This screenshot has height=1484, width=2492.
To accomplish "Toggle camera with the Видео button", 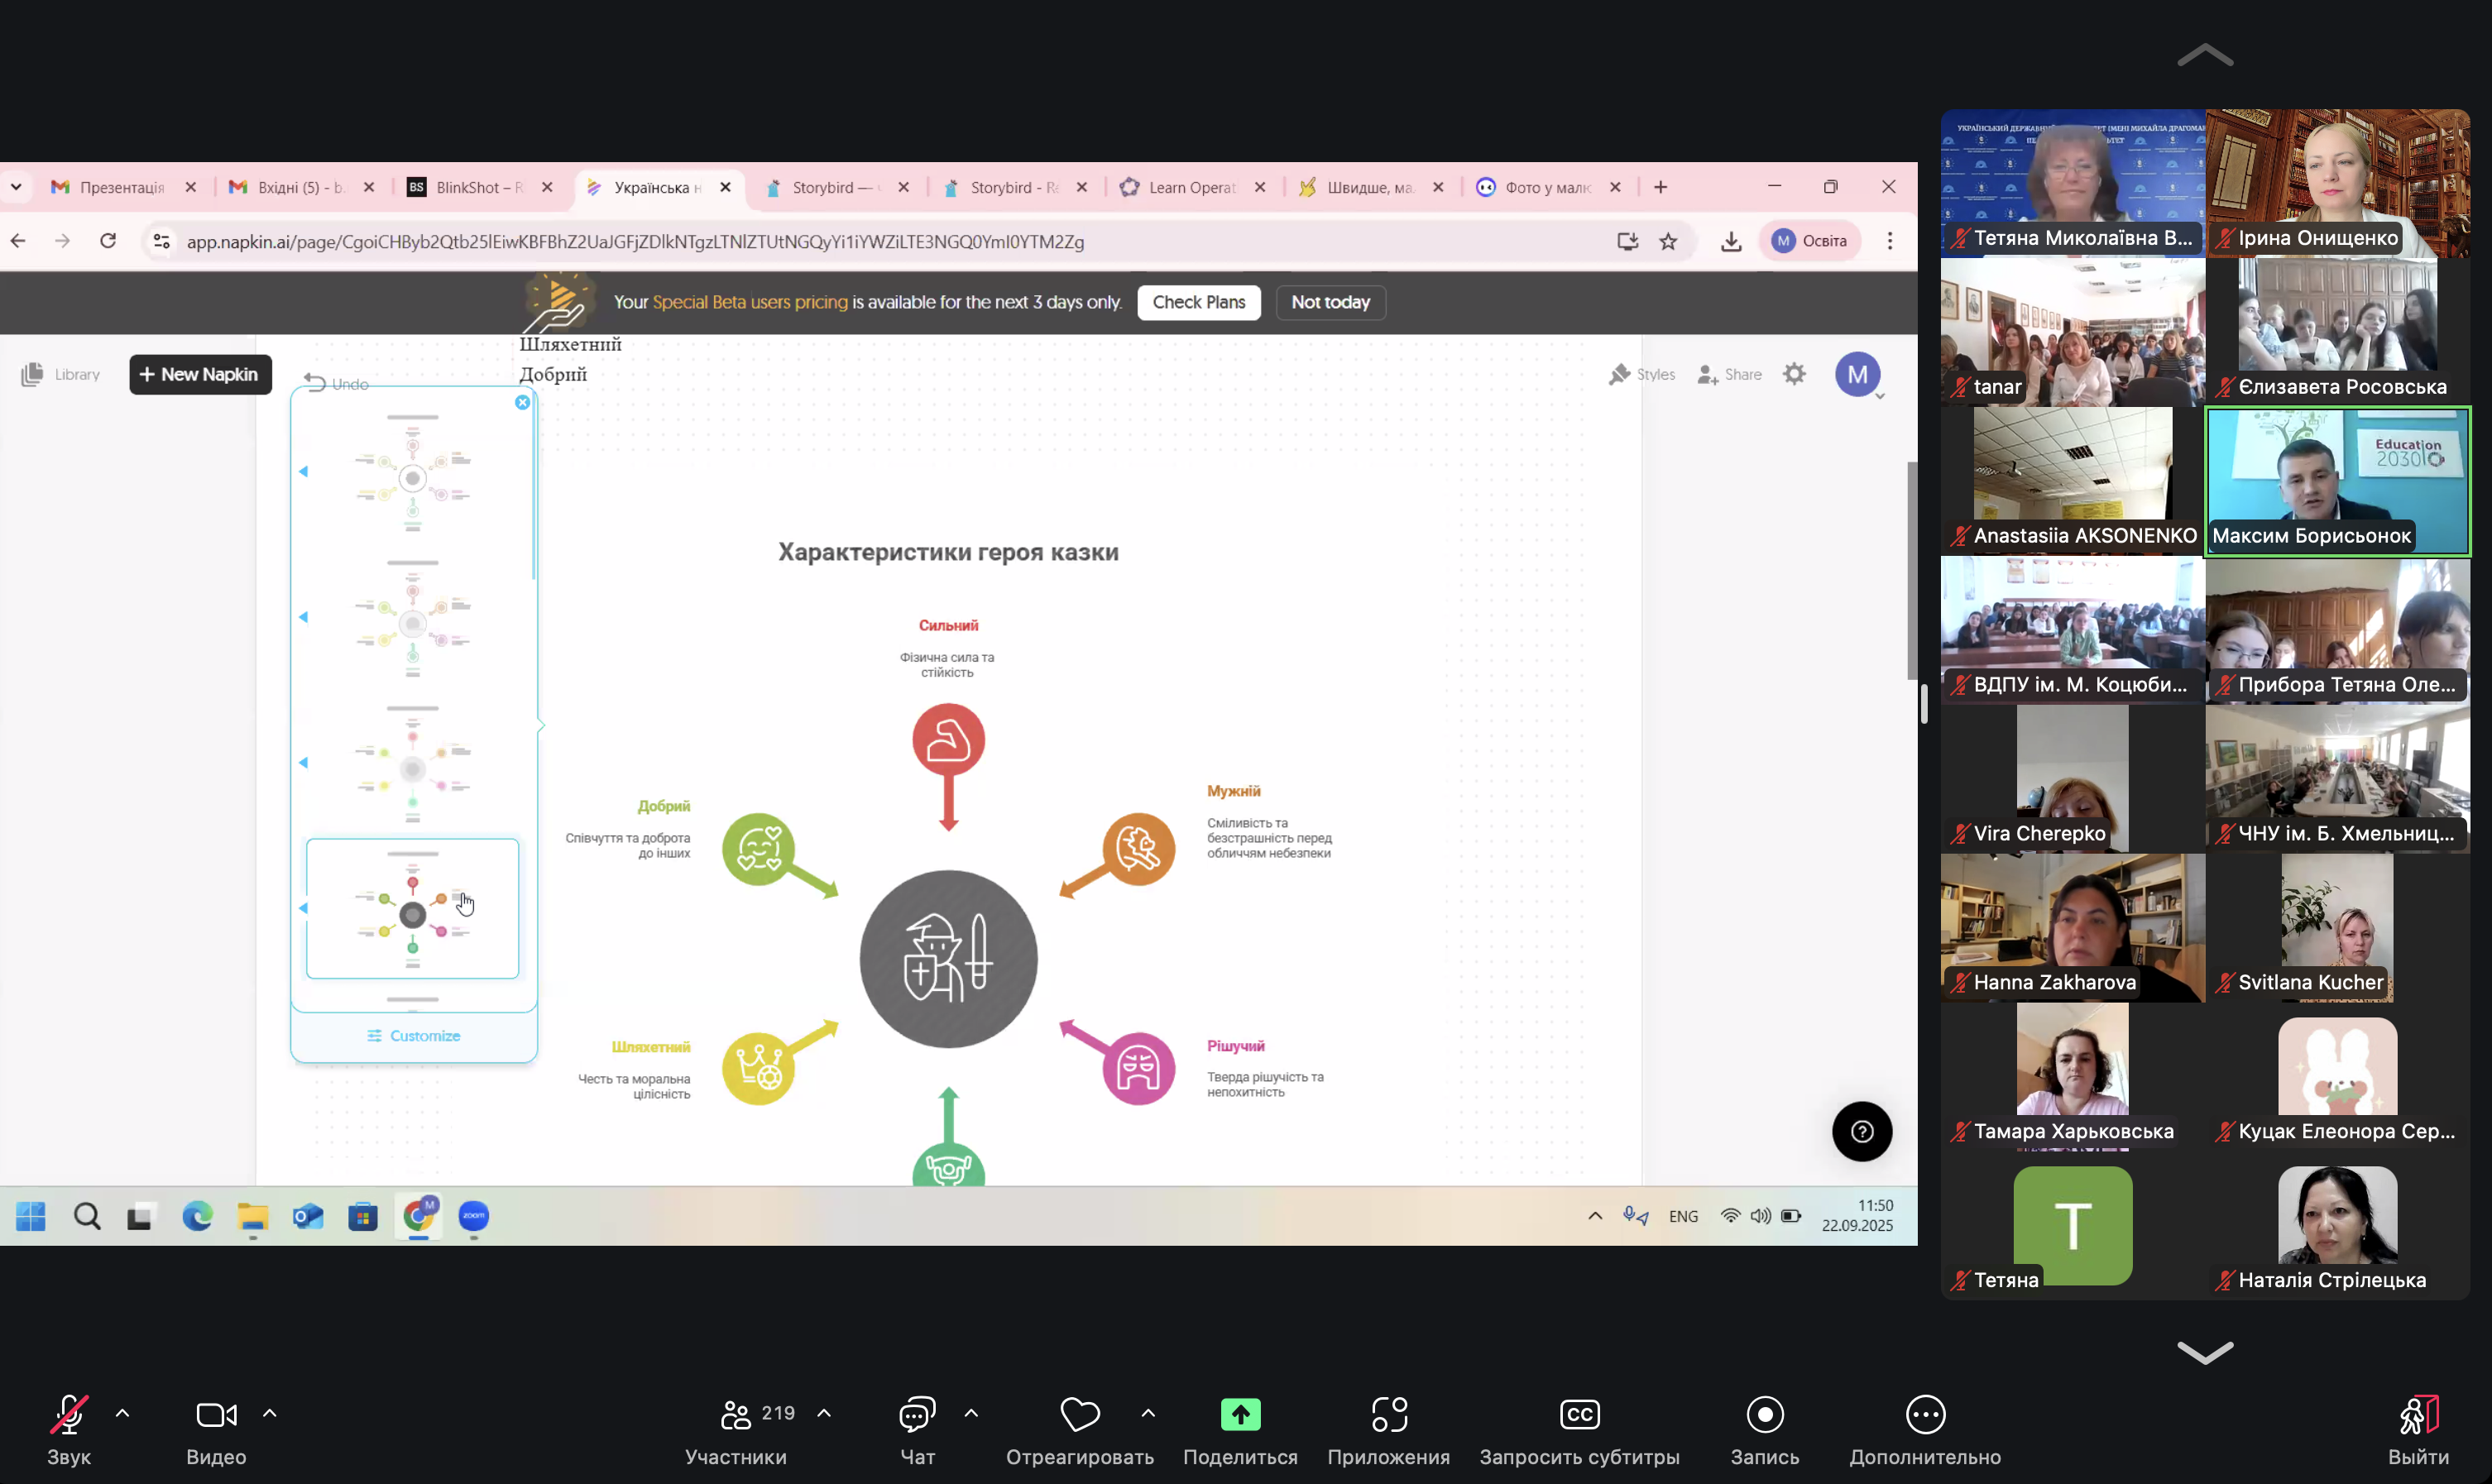I will pyautogui.click(x=216, y=1414).
